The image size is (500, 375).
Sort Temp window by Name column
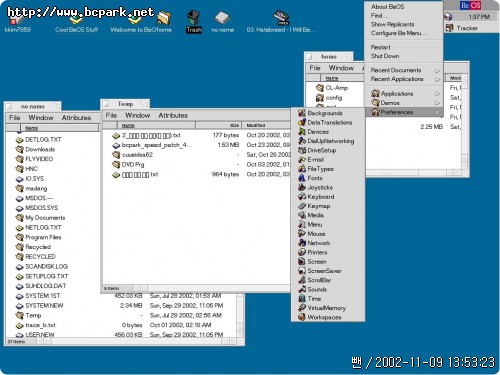(x=156, y=125)
